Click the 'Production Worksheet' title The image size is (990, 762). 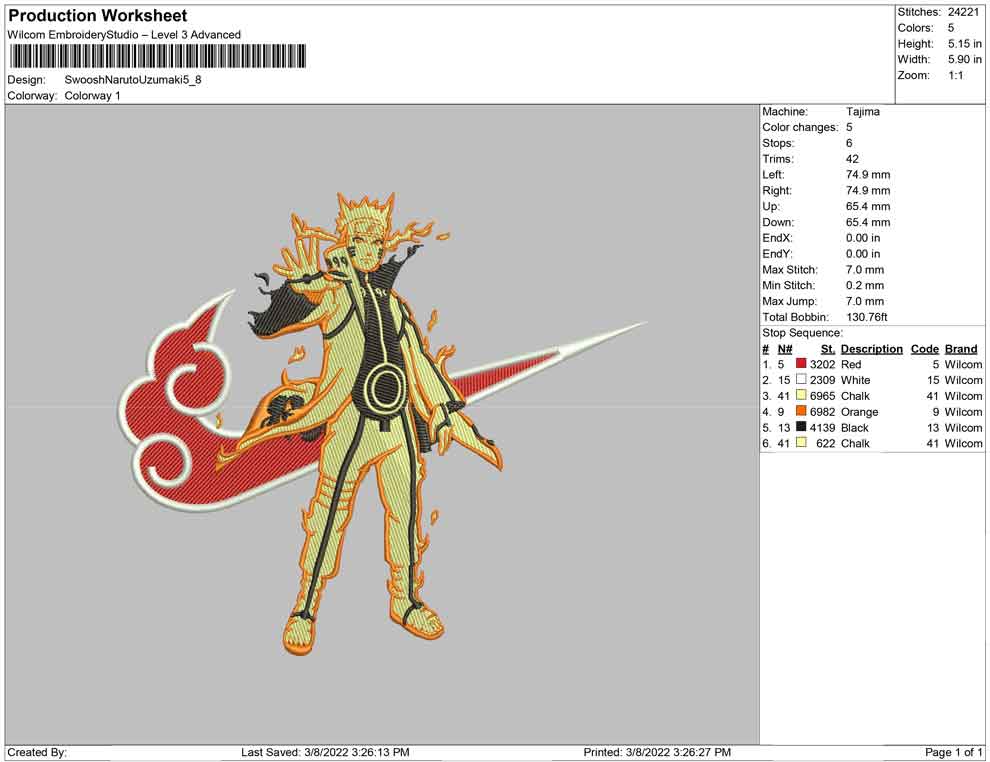pos(98,16)
